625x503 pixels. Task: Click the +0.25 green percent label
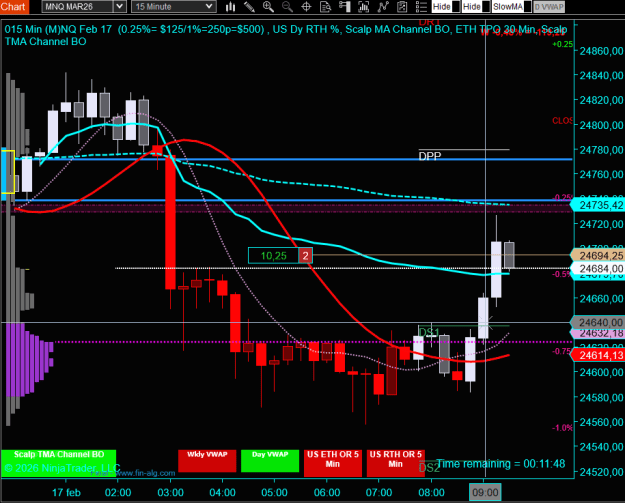click(x=562, y=44)
